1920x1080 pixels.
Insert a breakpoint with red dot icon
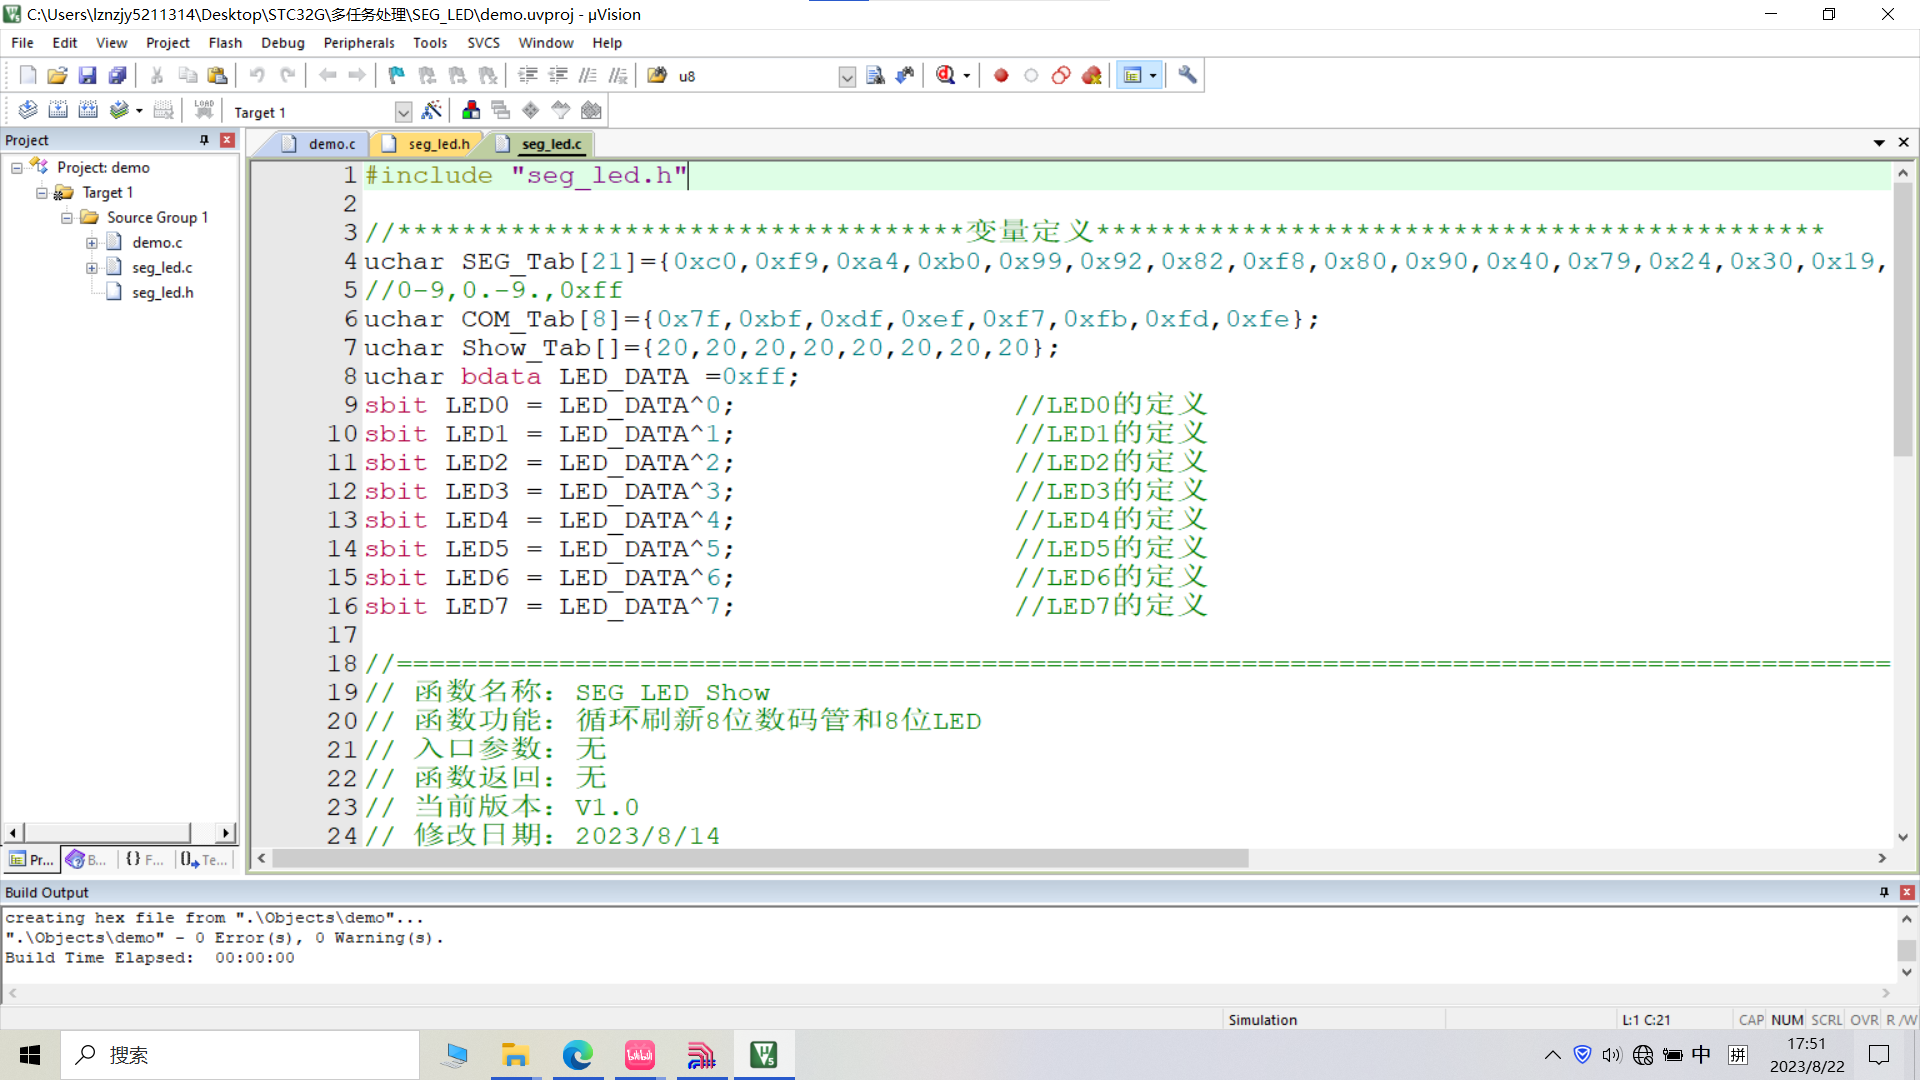pyautogui.click(x=1001, y=75)
